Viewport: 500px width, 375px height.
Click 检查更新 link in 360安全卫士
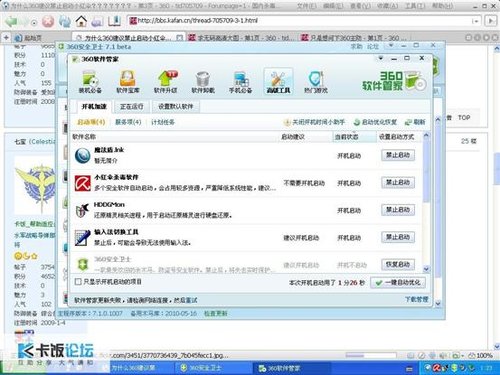216,313
